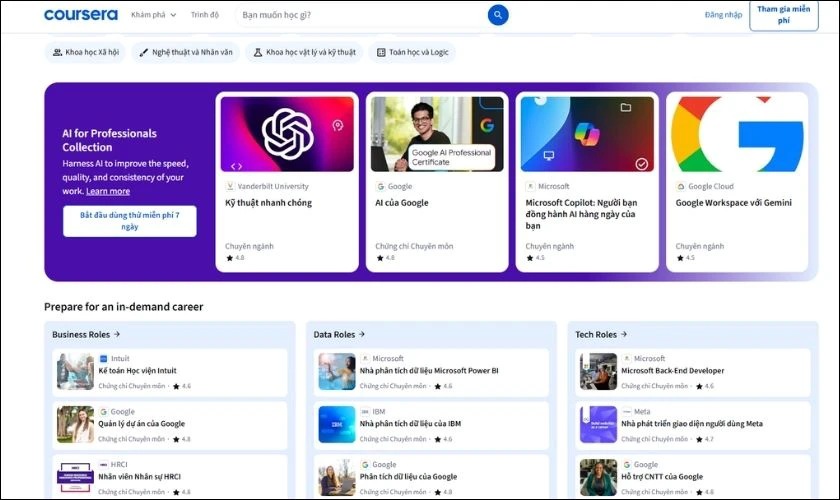Click the Microsoft Back-End Developer thumbnail

598,371
